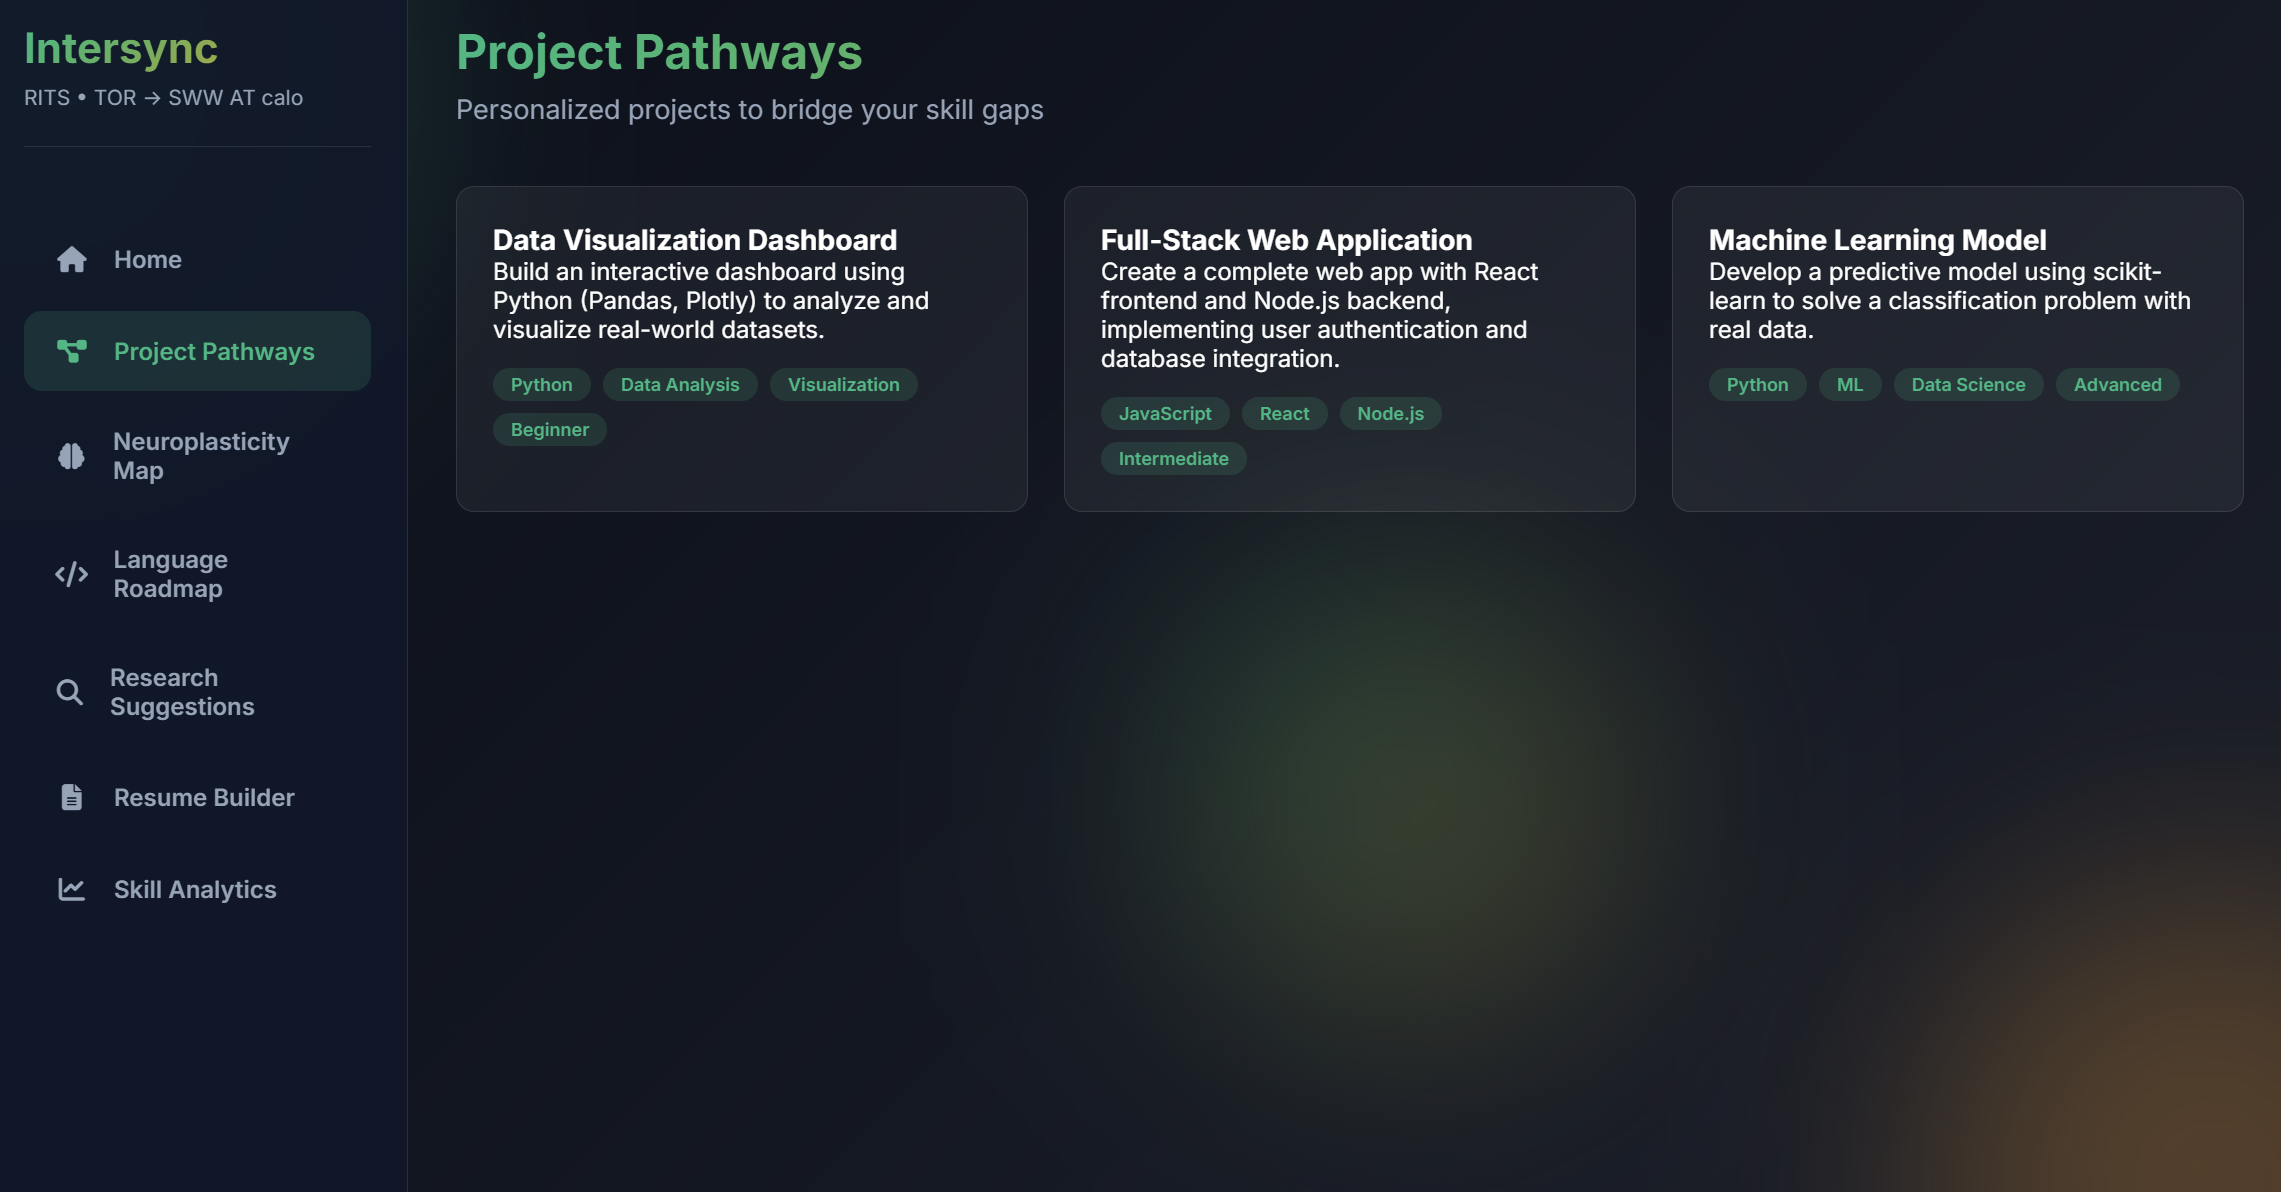Screen dimensions: 2281x1192
Task: Click the Skill Analytics chart icon
Action: (71, 889)
